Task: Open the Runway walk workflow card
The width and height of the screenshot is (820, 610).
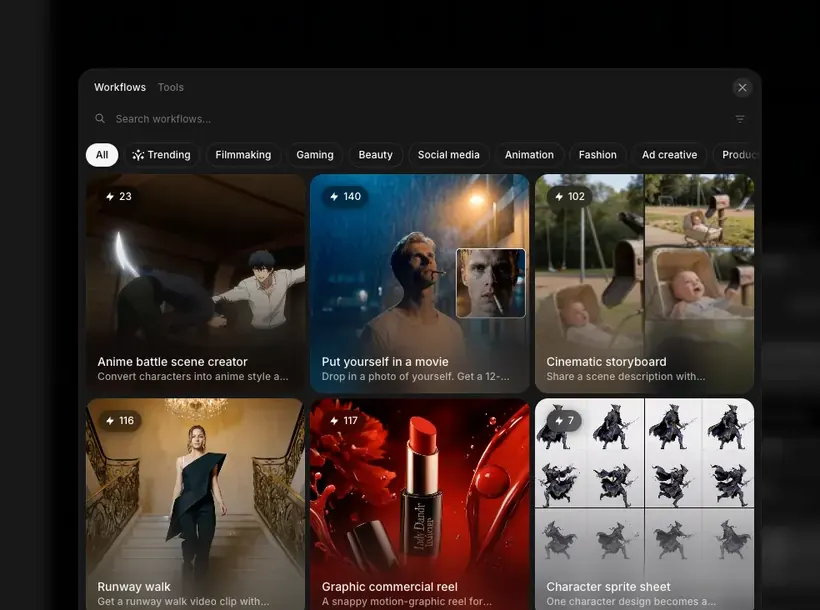Action: [x=196, y=504]
